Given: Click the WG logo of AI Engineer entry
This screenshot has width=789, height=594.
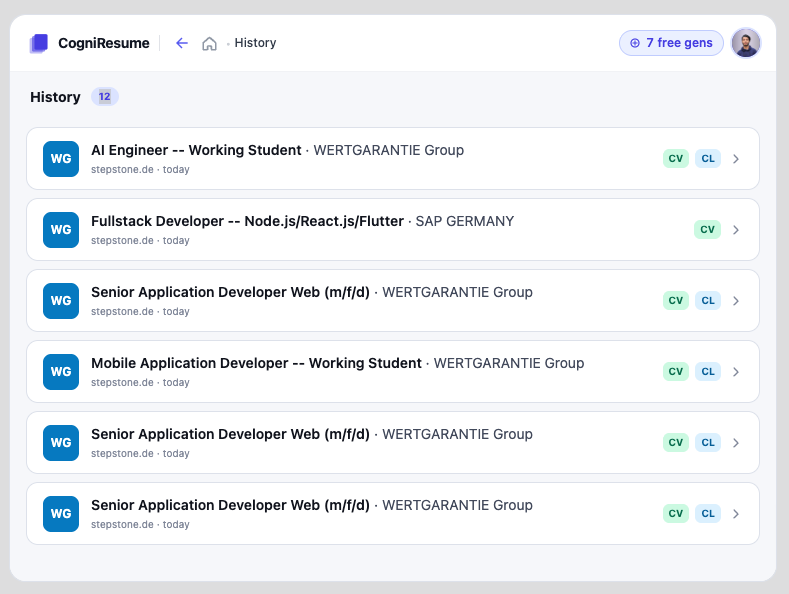Looking at the screenshot, I should coord(61,159).
